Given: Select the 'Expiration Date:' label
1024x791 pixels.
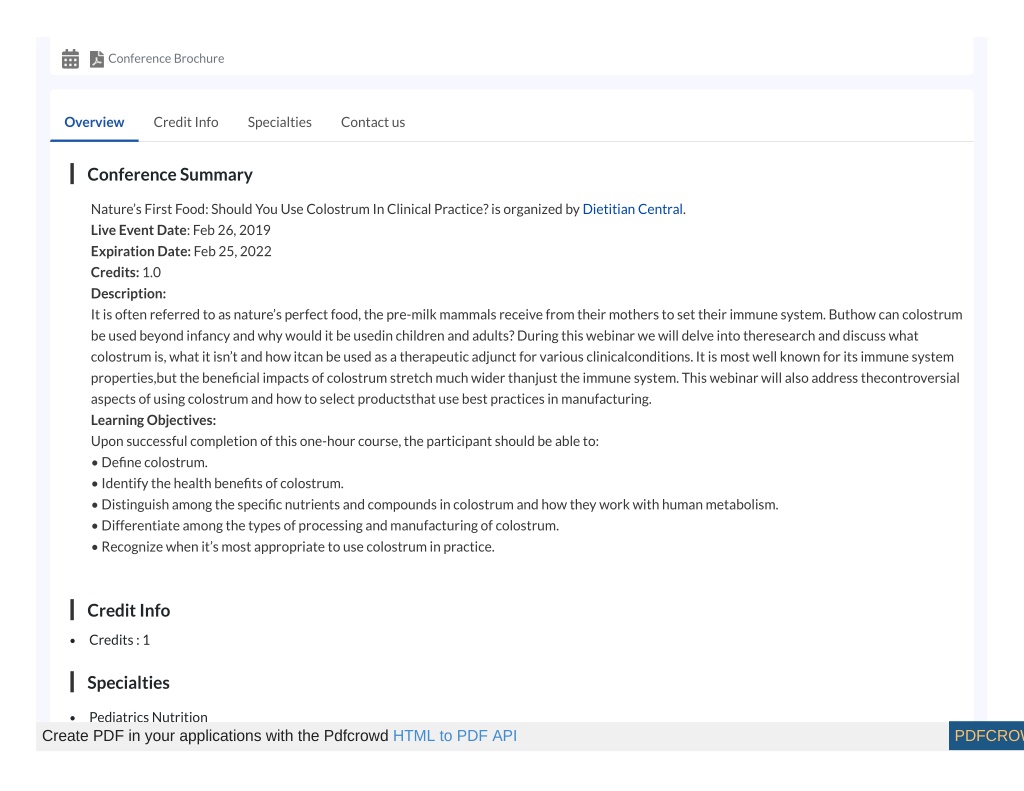Looking at the screenshot, I should (141, 251).
